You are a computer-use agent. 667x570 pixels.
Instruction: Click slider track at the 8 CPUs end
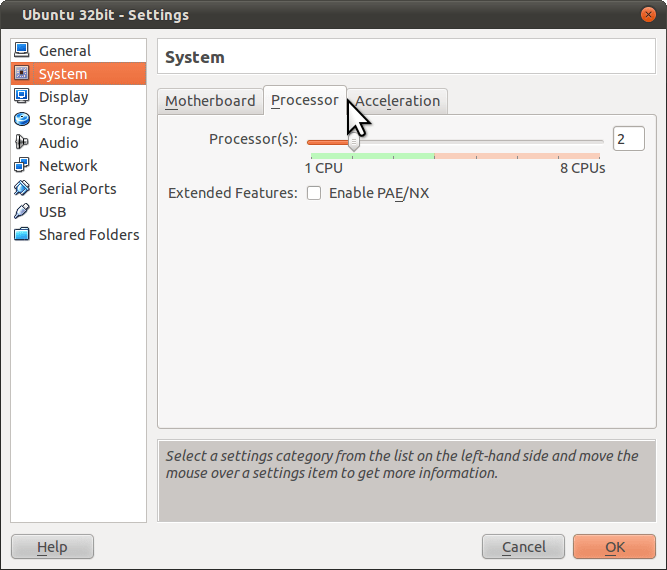tap(600, 142)
